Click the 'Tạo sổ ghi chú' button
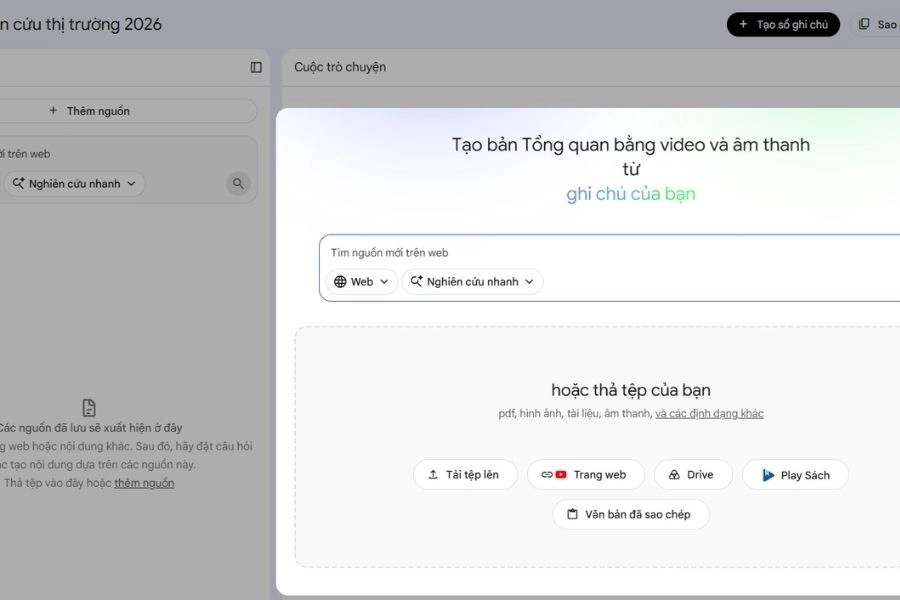This screenshot has height=600, width=900. [x=783, y=25]
